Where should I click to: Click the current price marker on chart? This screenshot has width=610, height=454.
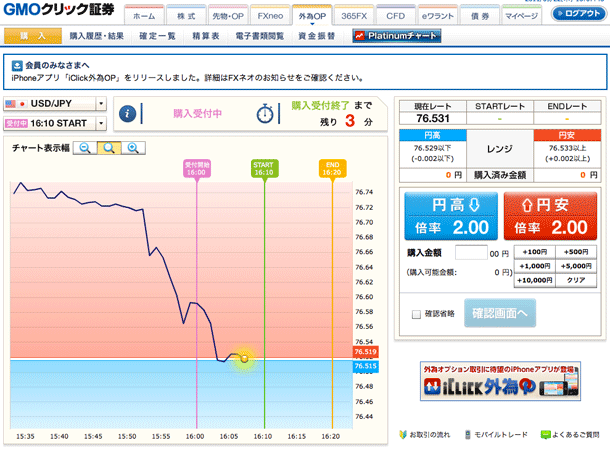click(x=244, y=359)
